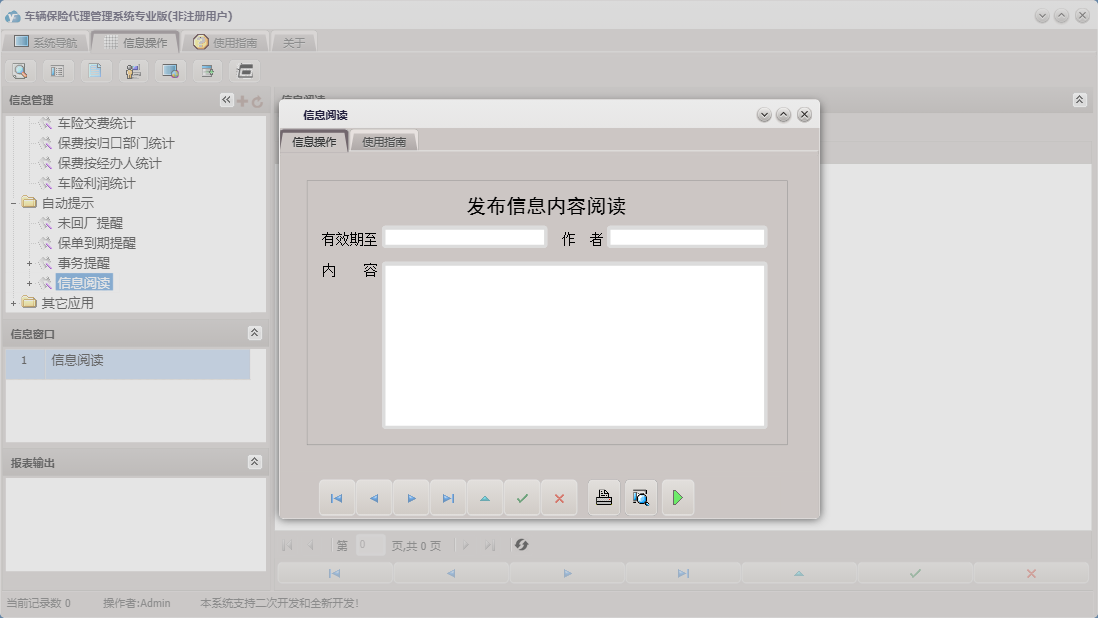Go to last record in the 信息阅读 dialog
Viewport: 1098px width, 618px height.
click(x=448, y=498)
